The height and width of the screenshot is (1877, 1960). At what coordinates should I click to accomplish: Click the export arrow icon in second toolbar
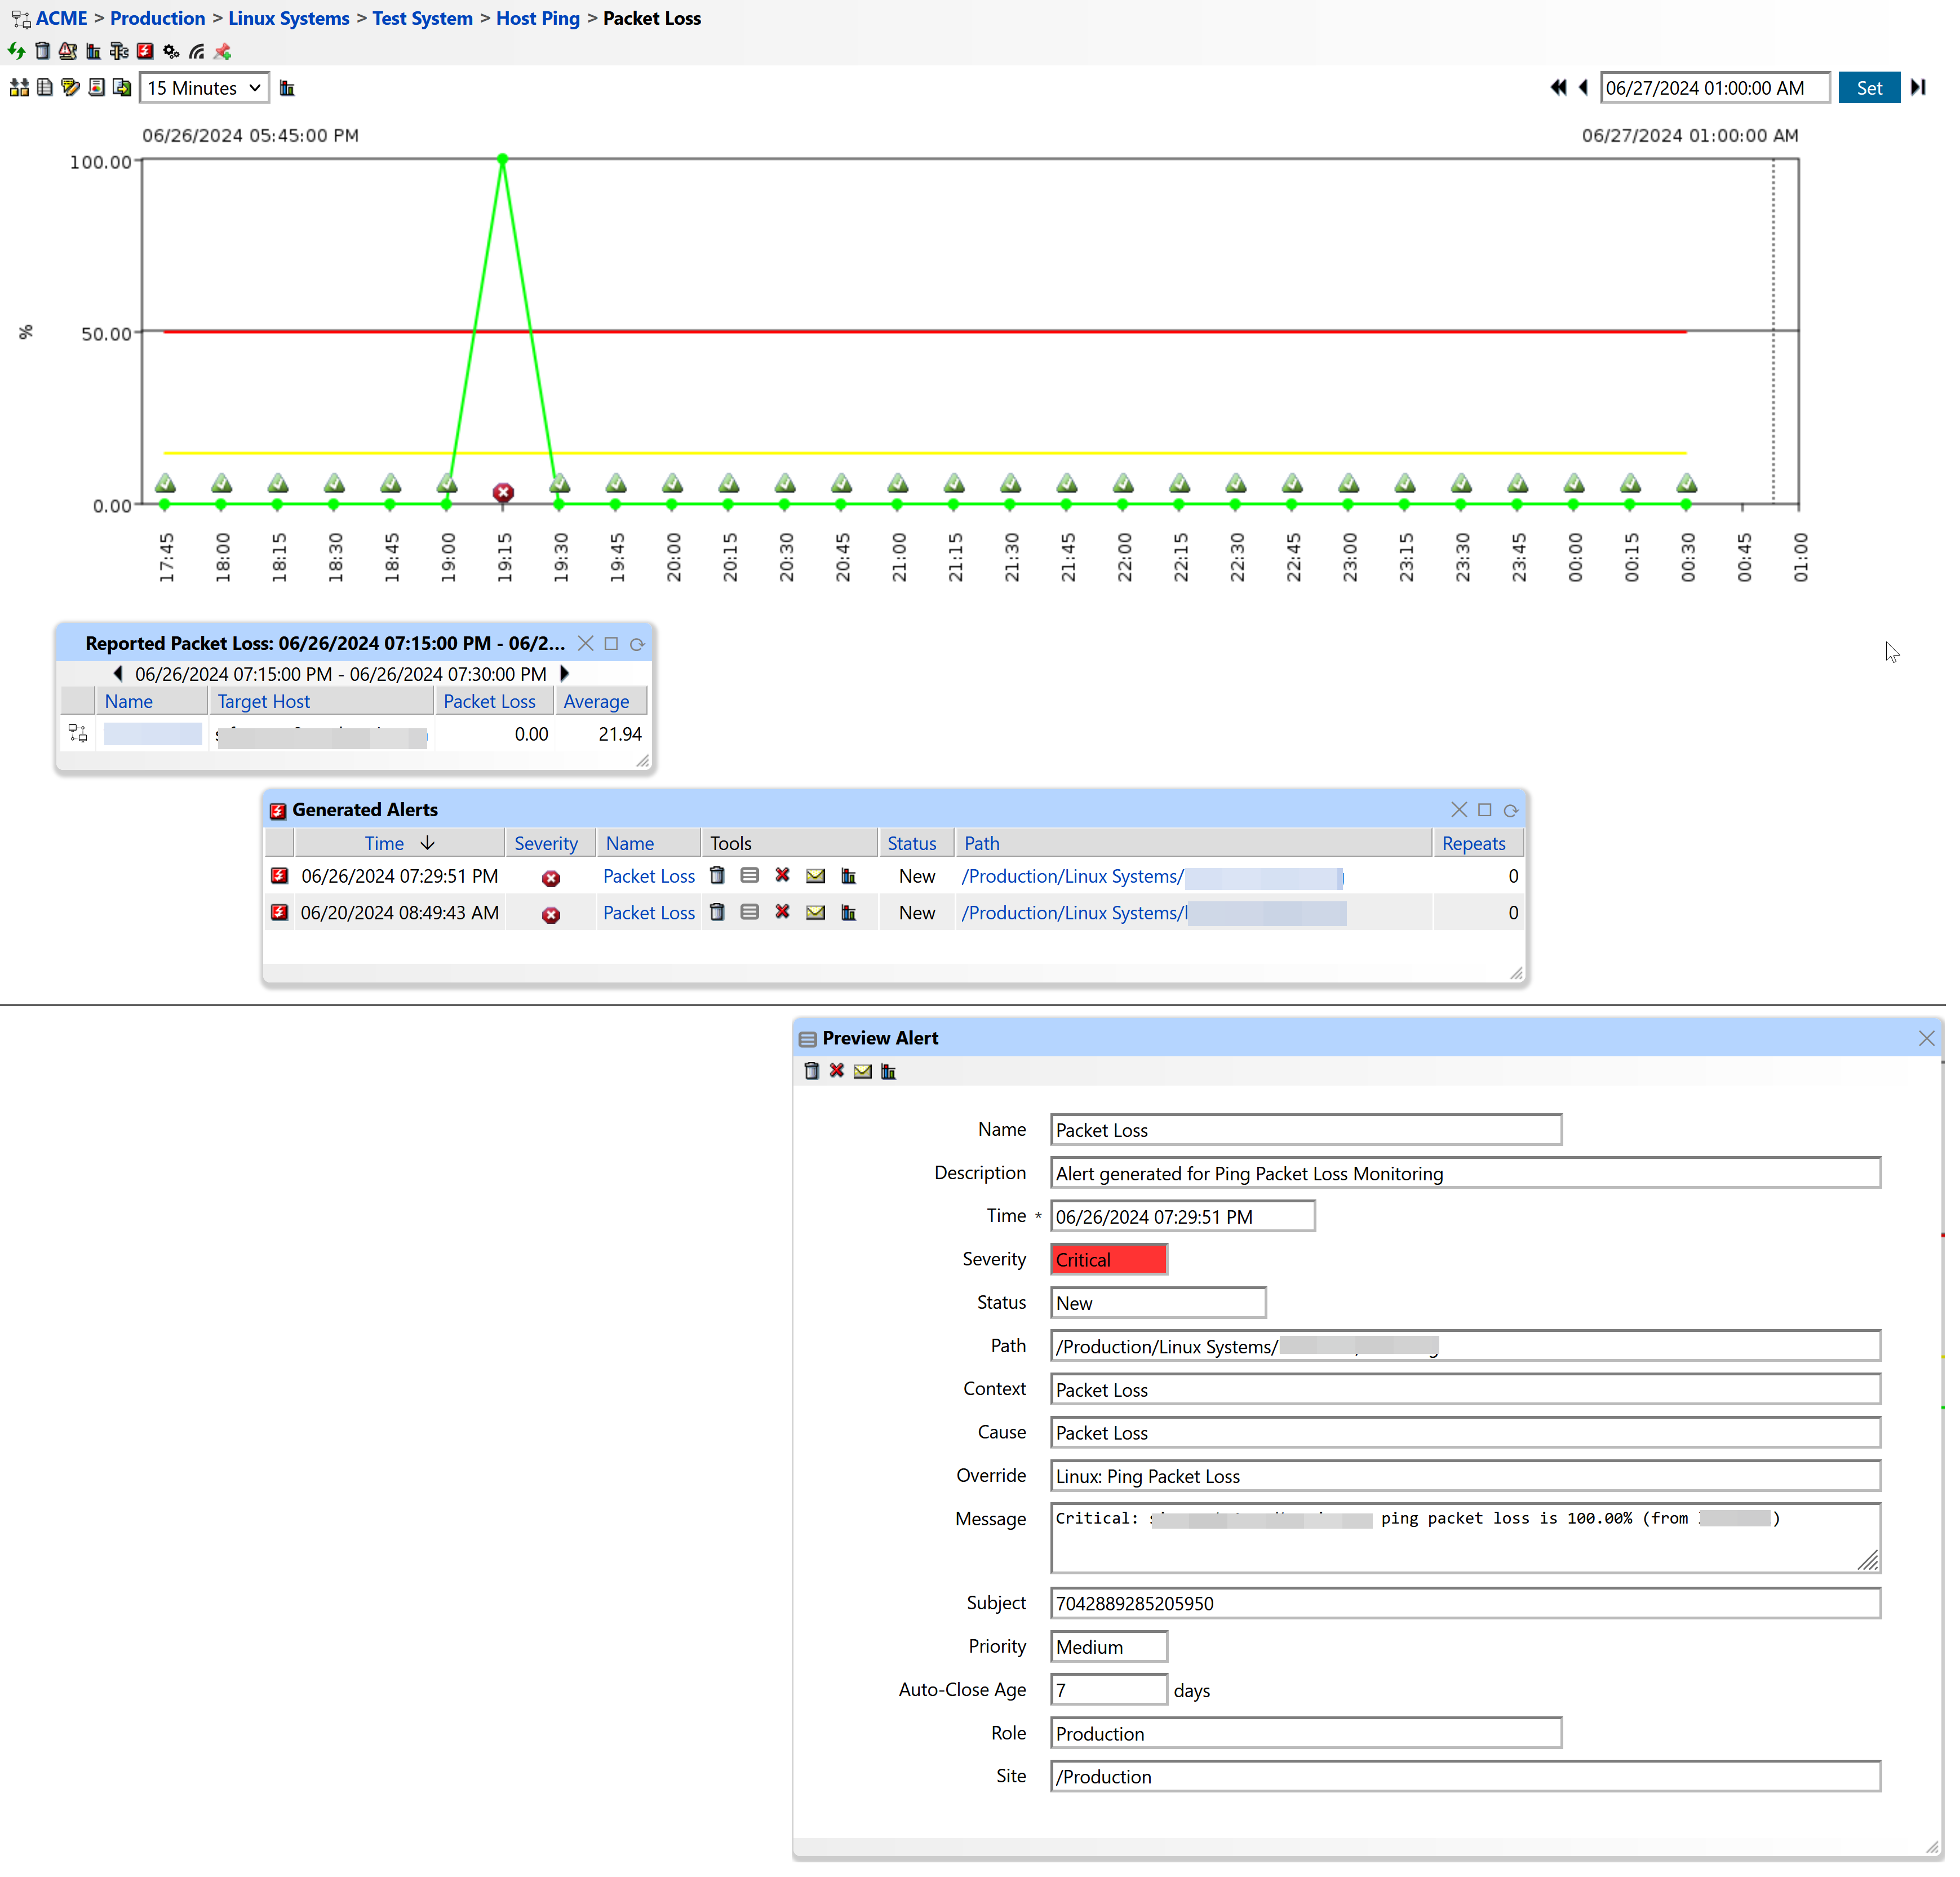click(x=122, y=88)
